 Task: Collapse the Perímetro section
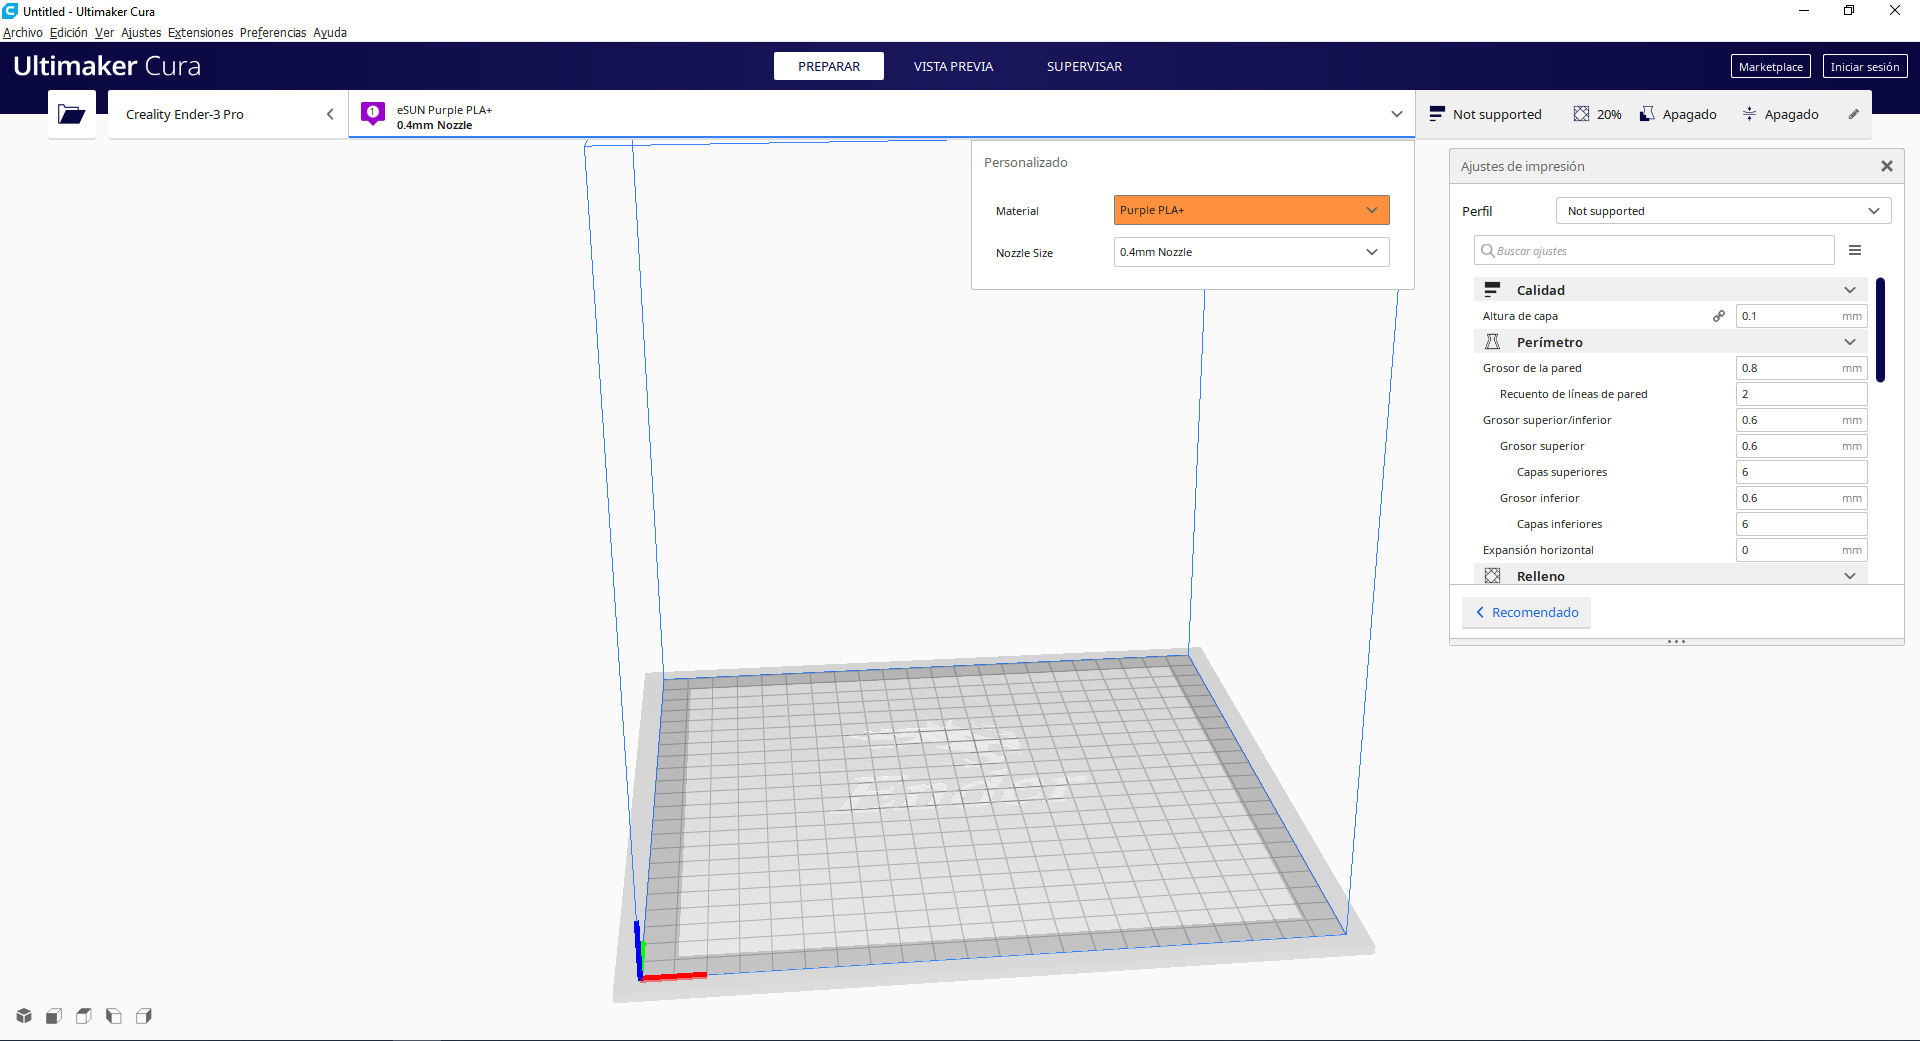click(1850, 342)
